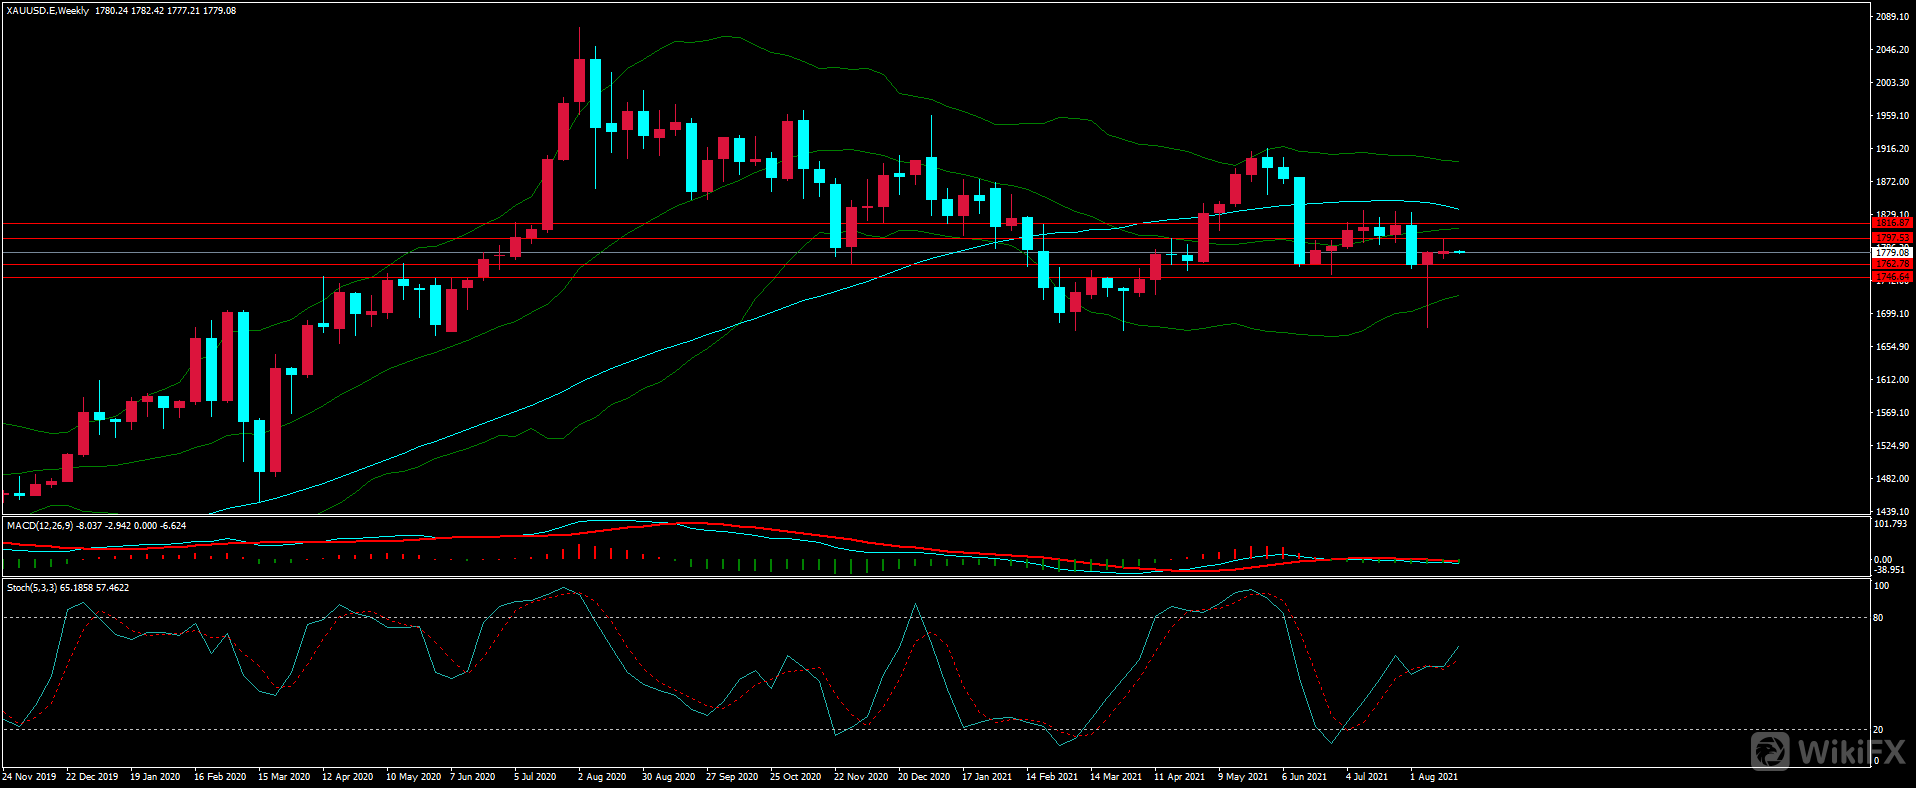Click the Stochastic 80 level axis label
Screen dimensions: 1916x788
1878,618
